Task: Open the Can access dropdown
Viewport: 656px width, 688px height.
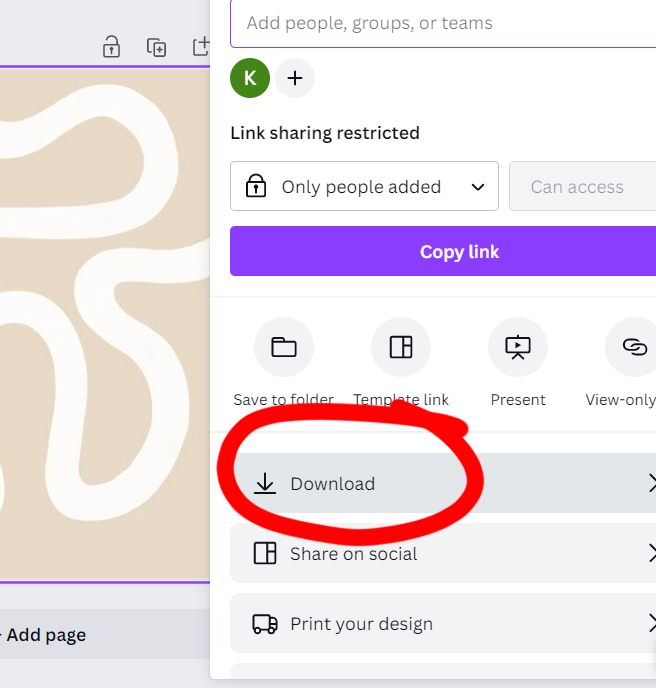Action: [x=581, y=187]
